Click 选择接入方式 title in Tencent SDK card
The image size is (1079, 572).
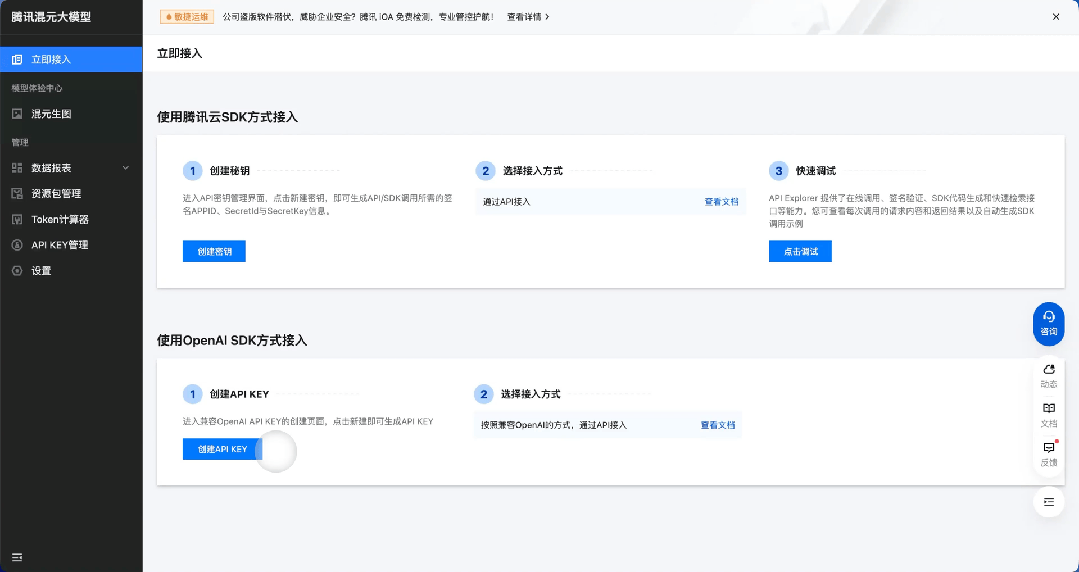(x=533, y=171)
